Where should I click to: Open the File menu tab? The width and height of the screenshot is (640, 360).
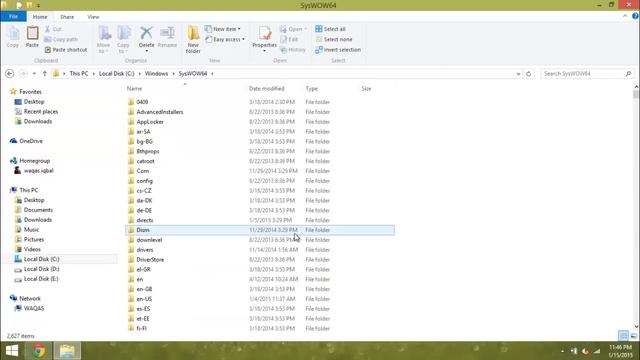(x=13, y=16)
